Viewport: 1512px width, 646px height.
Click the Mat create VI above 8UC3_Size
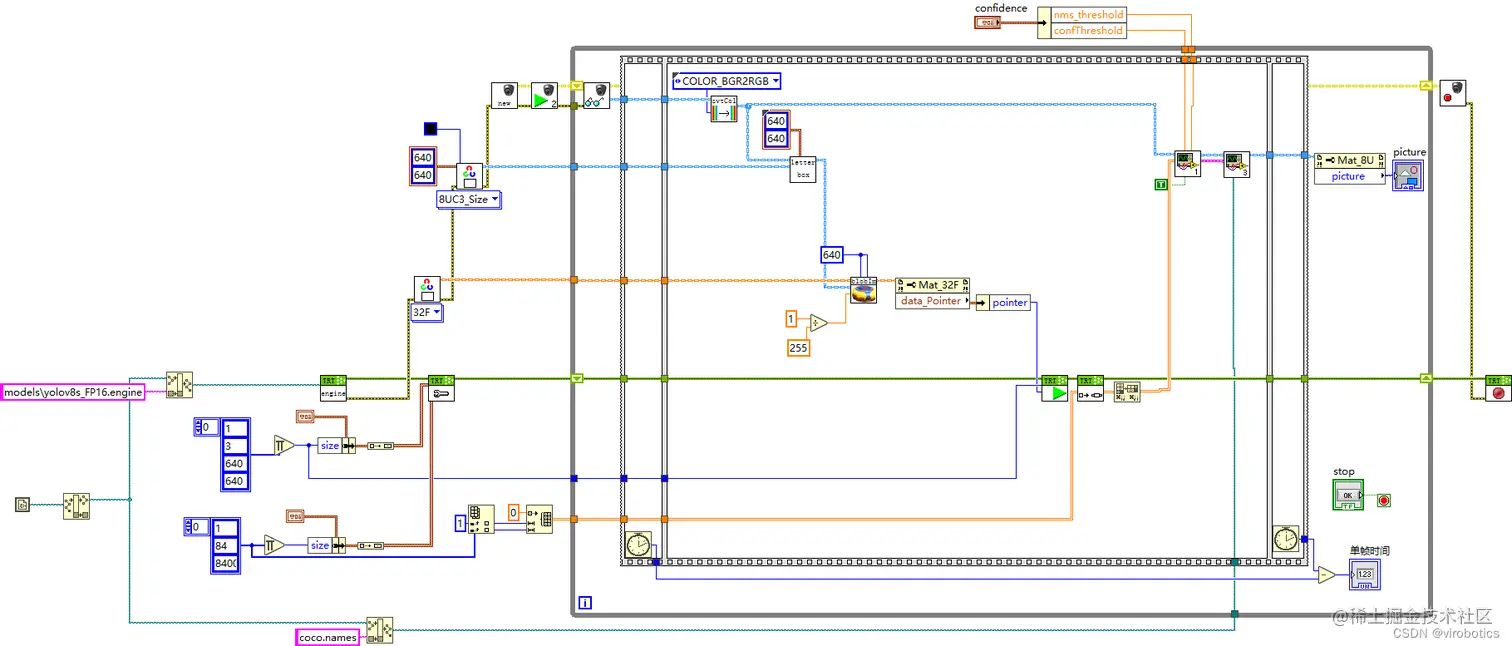click(470, 176)
